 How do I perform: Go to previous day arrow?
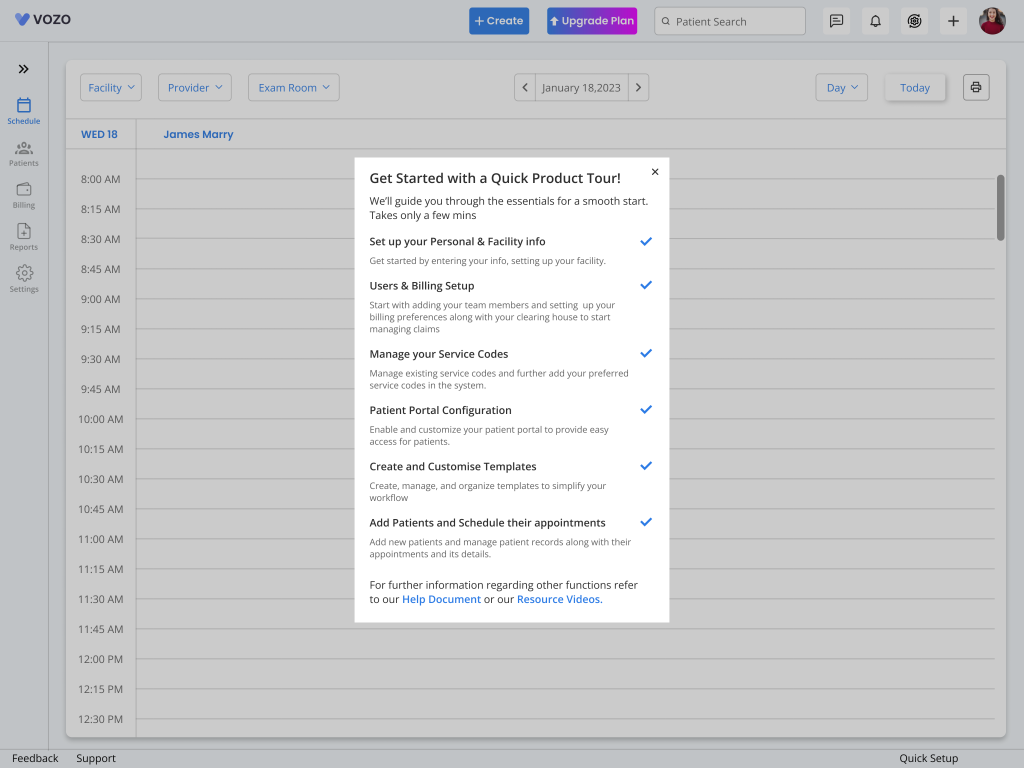(525, 88)
